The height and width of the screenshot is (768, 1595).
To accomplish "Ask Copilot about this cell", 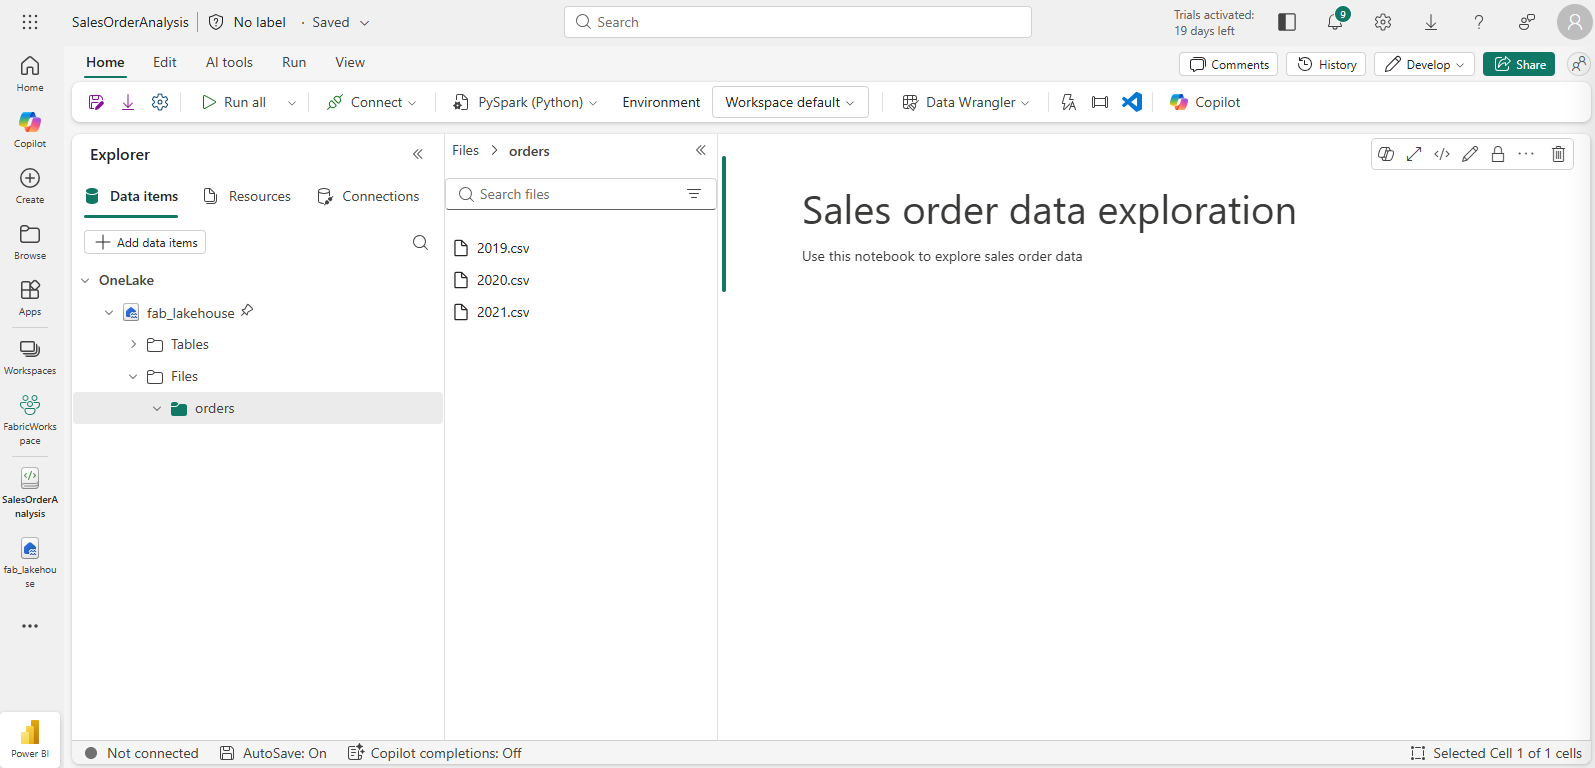I will (x=1386, y=154).
